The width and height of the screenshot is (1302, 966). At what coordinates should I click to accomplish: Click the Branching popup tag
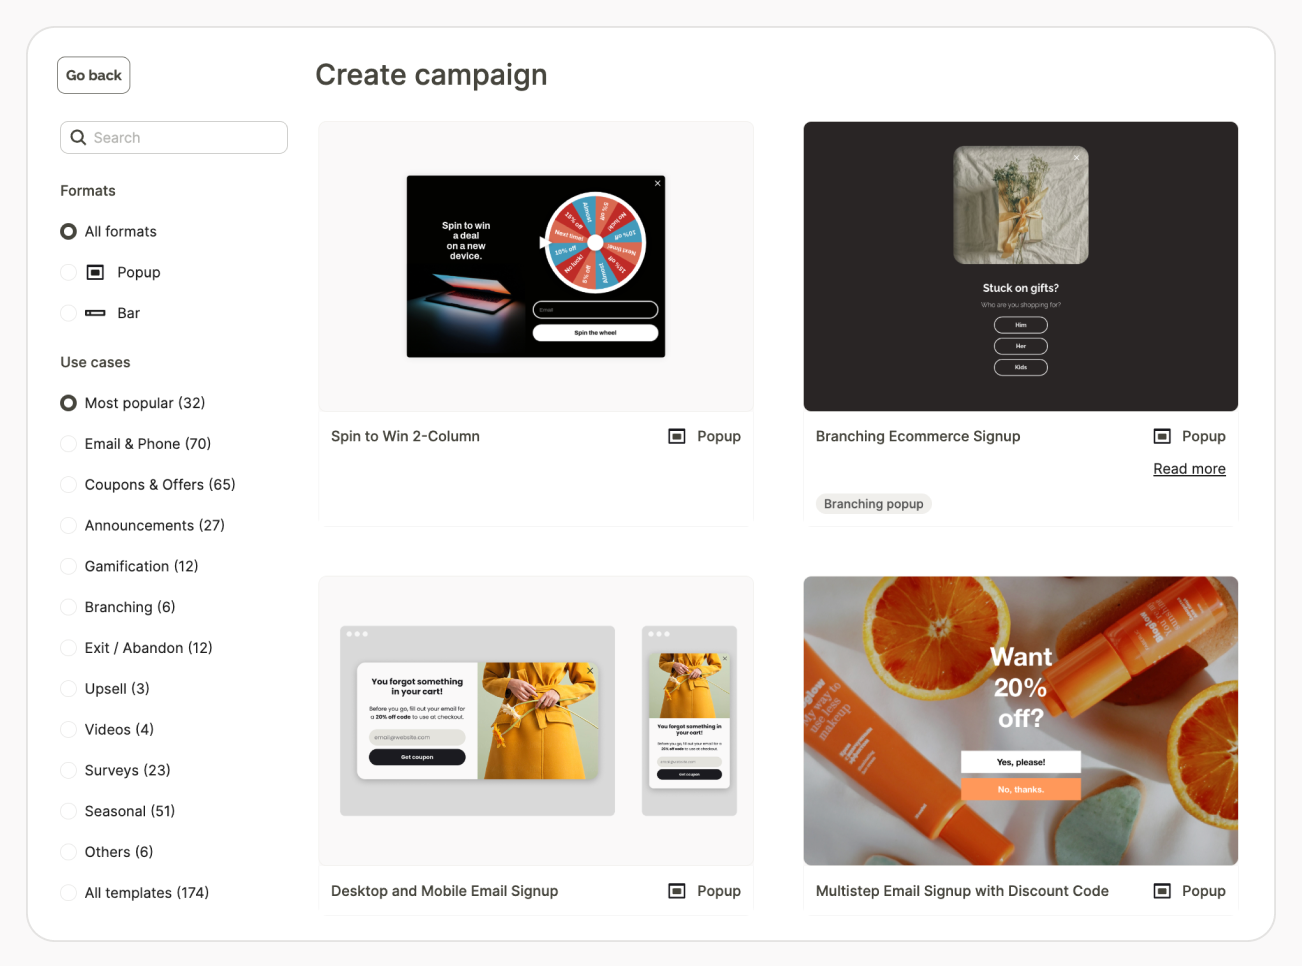tap(873, 504)
